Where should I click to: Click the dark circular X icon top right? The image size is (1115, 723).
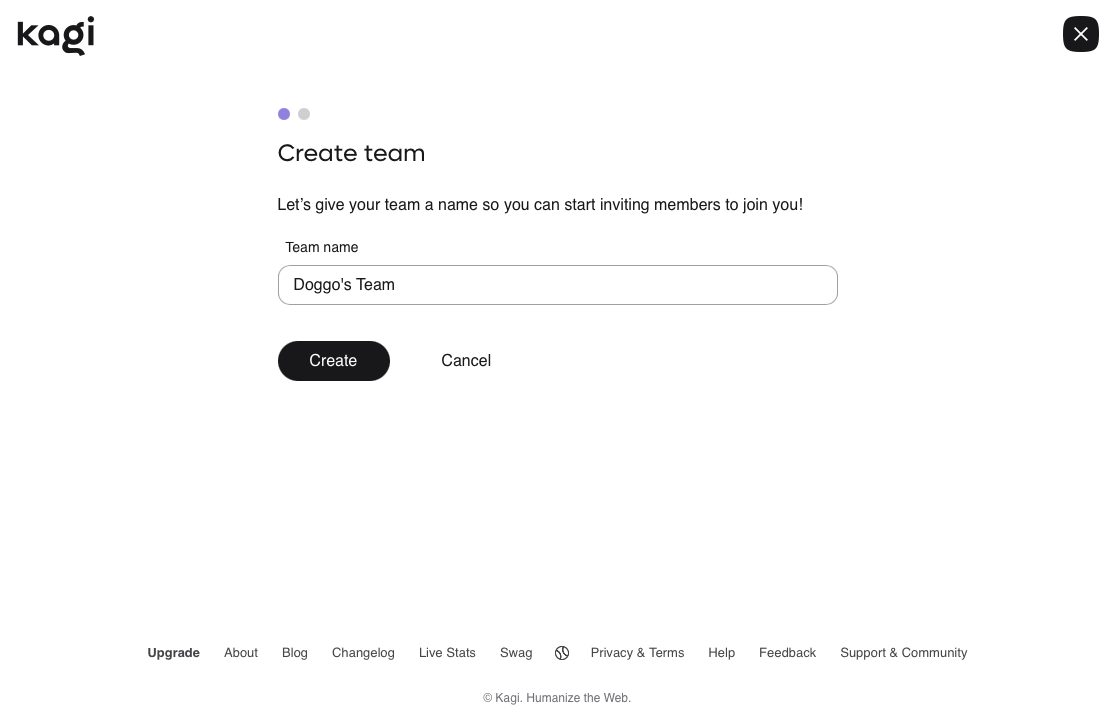pyautogui.click(x=1081, y=34)
